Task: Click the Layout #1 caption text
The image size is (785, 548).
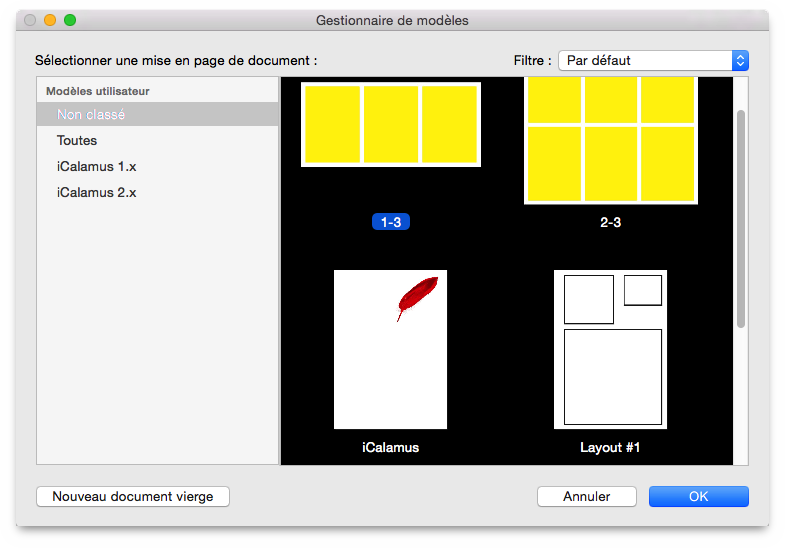Action: (x=610, y=447)
